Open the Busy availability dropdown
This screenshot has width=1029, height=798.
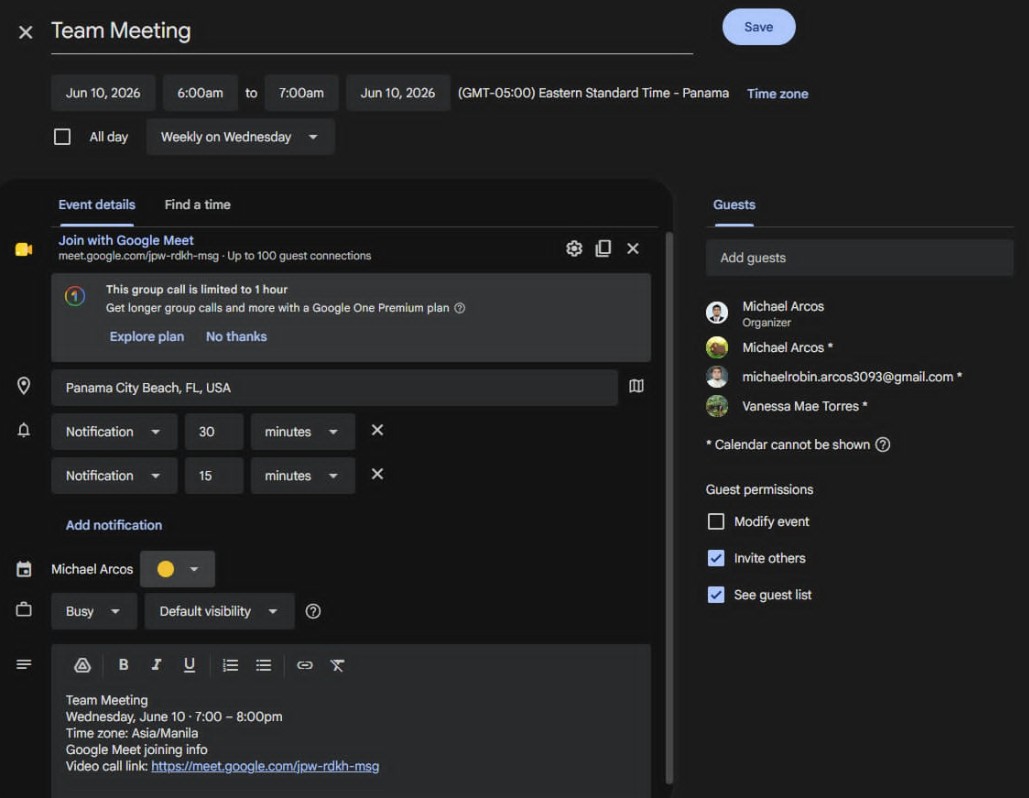coord(94,612)
